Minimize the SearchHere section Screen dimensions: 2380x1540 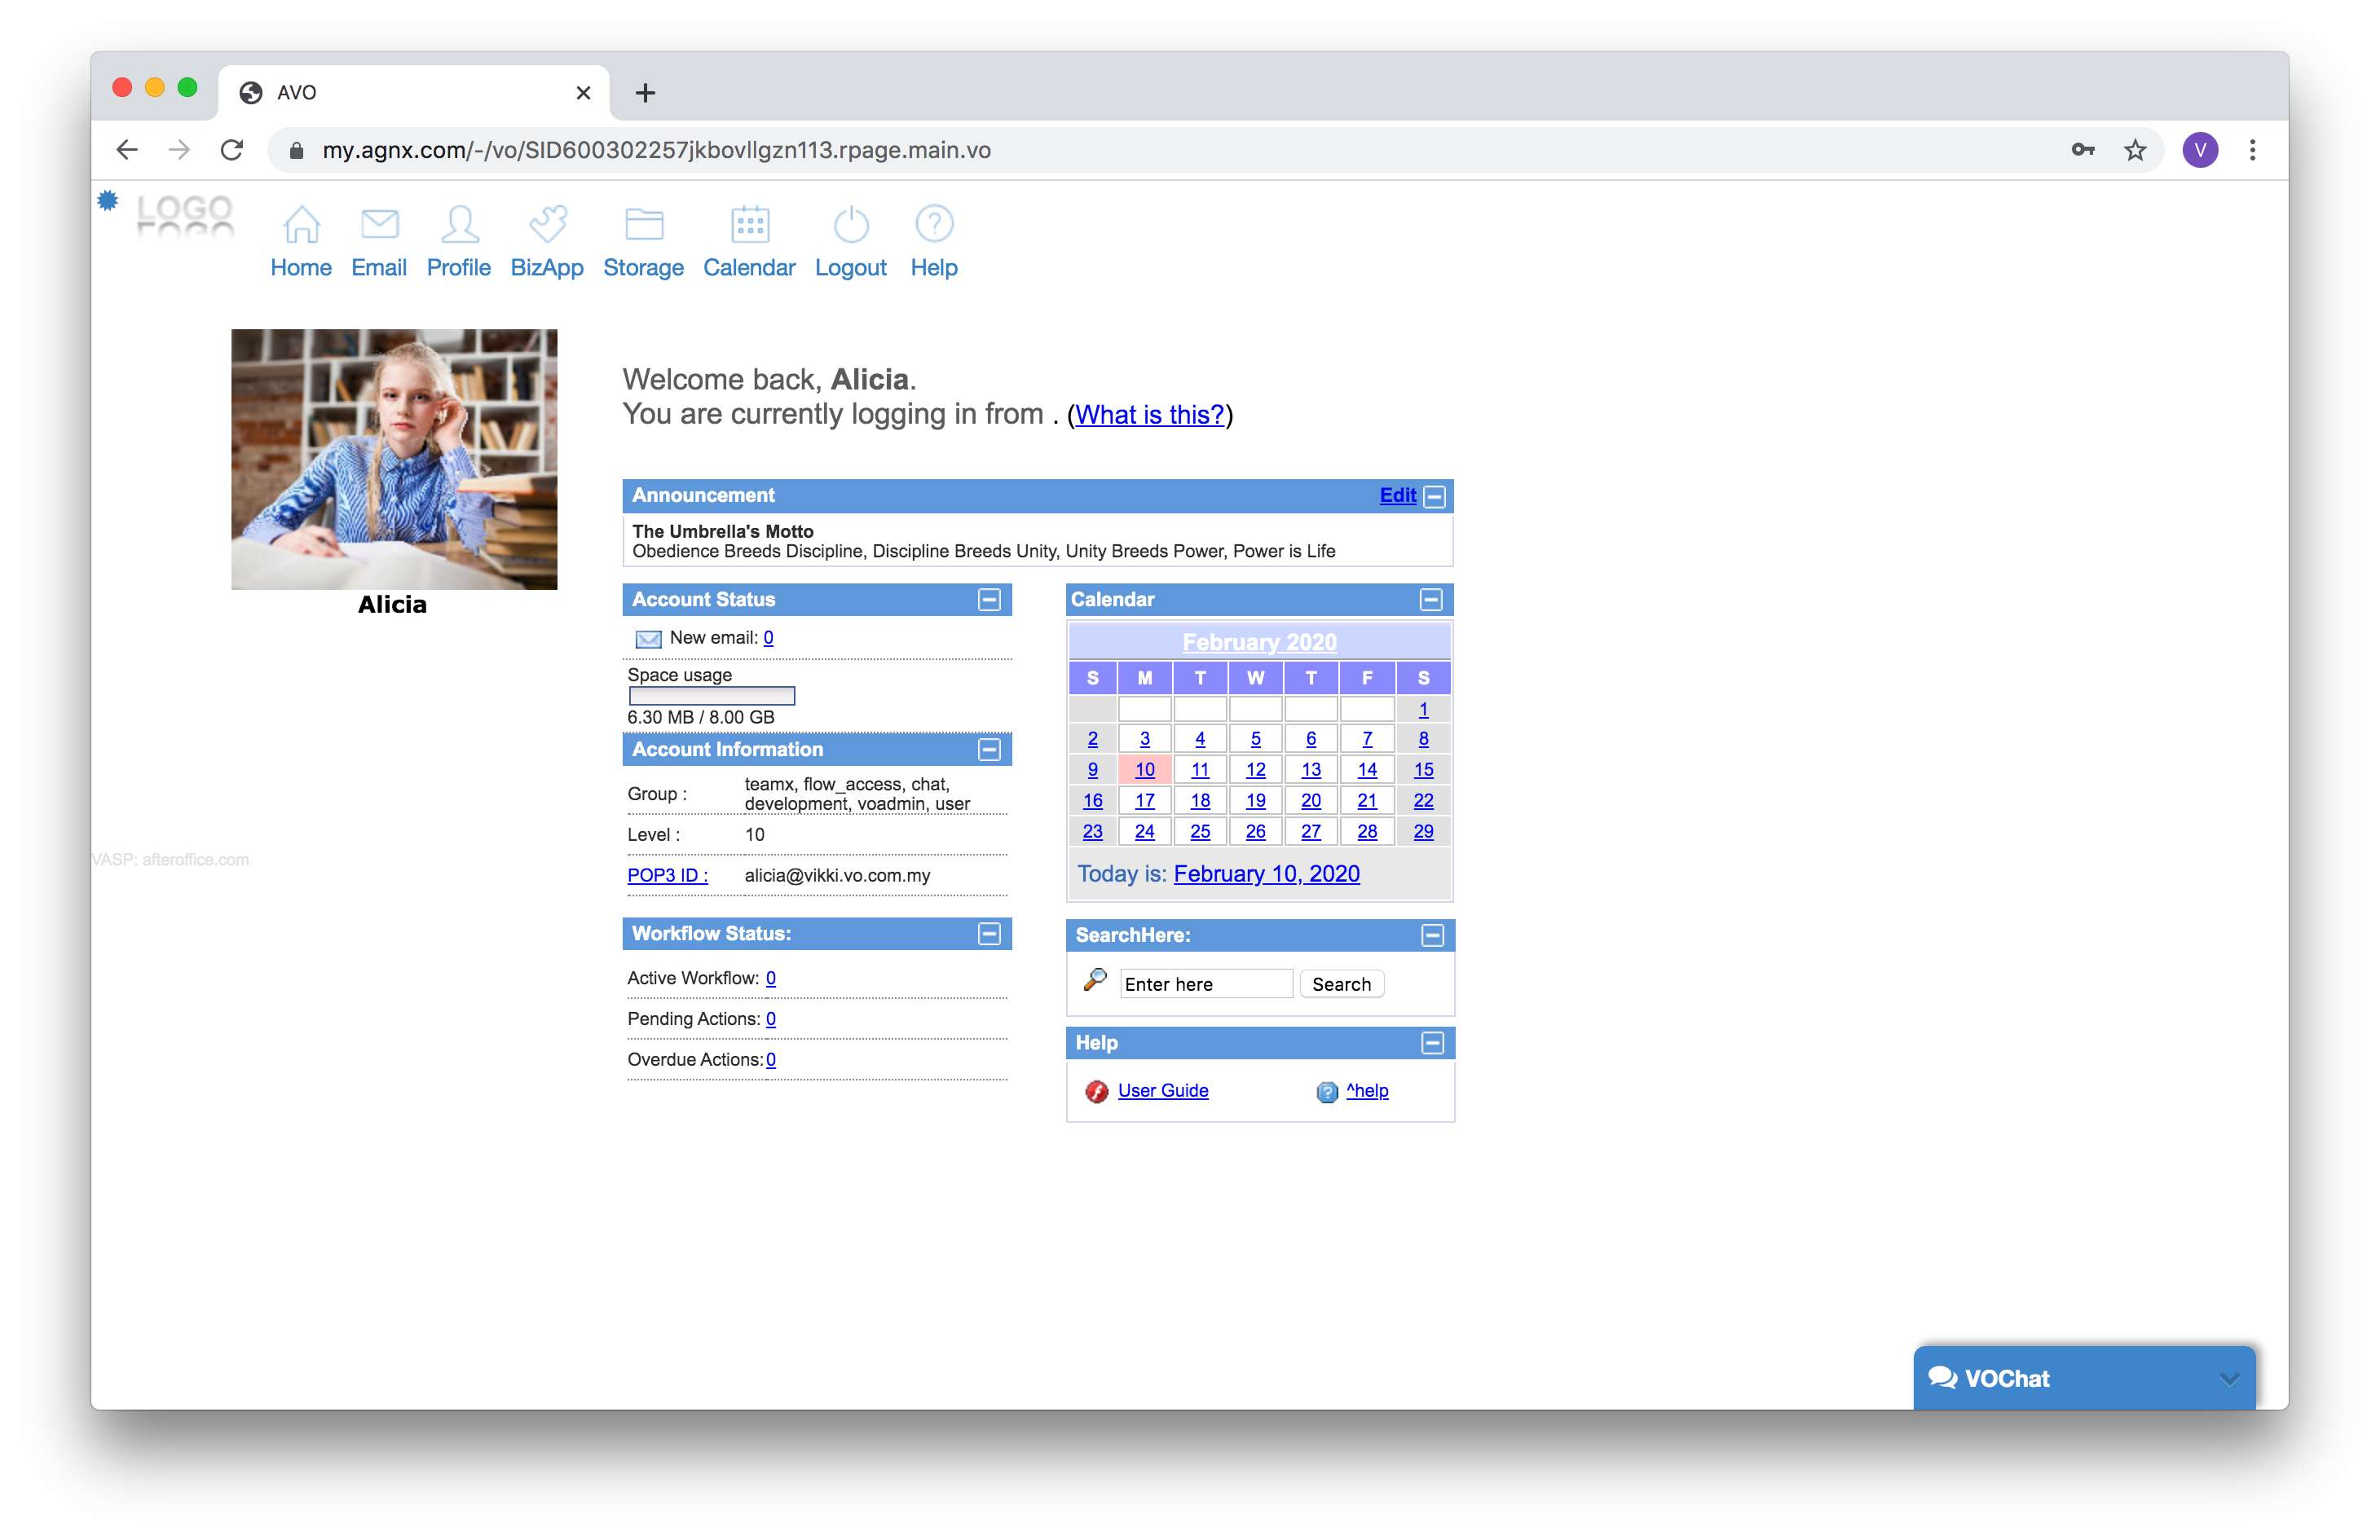(x=1432, y=936)
